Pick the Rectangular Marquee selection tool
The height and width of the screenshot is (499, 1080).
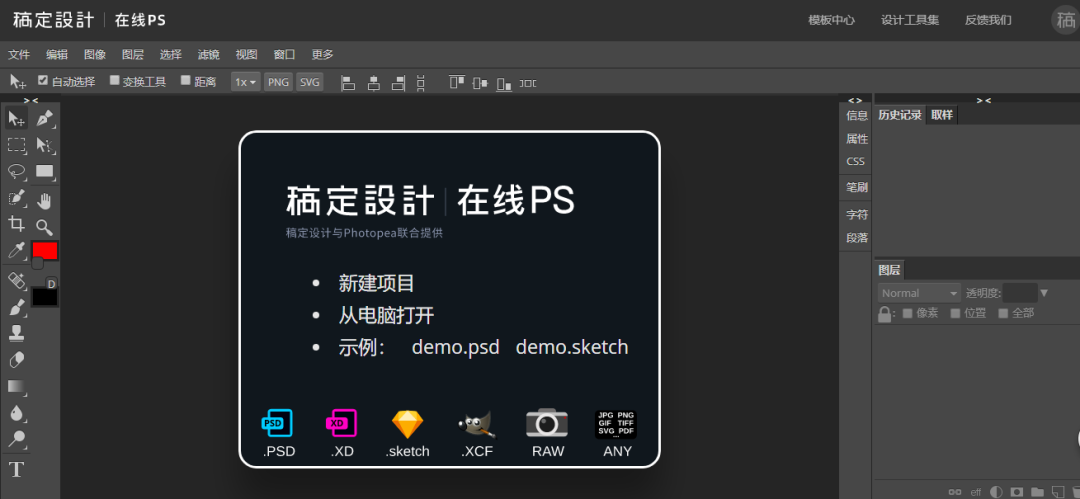[17, 145]
